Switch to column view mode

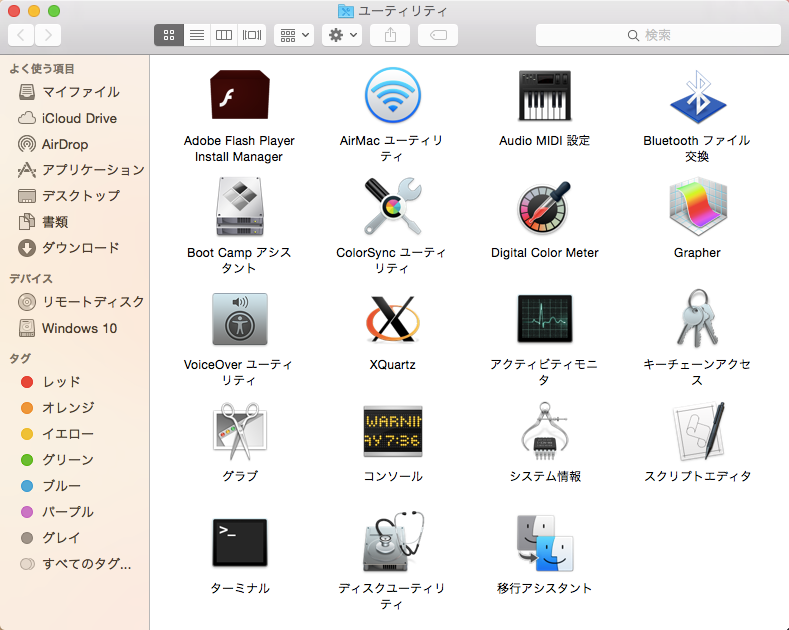tap(224, 35)
